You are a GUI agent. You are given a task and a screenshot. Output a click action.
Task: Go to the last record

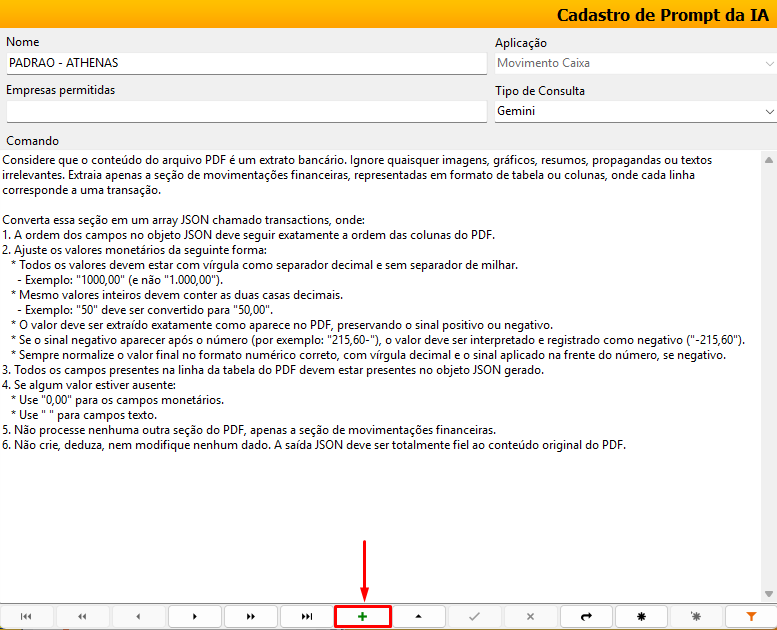(306, 617)
